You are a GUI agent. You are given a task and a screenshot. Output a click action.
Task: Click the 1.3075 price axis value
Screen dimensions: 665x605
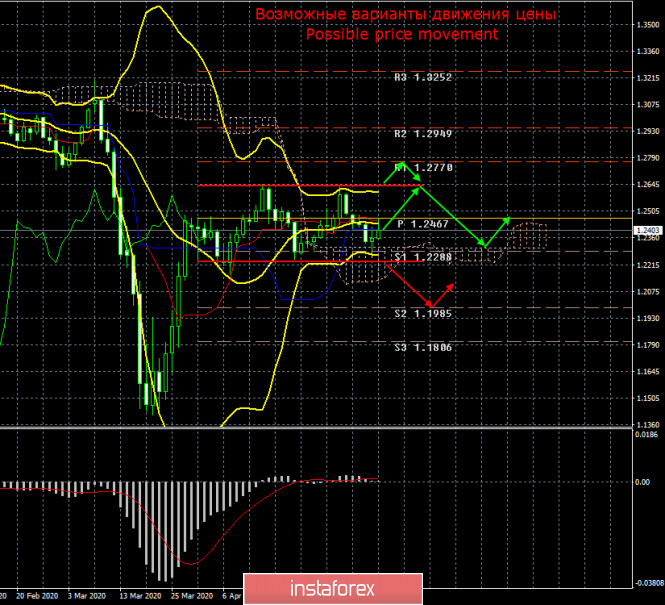click(x=648, y=105)
